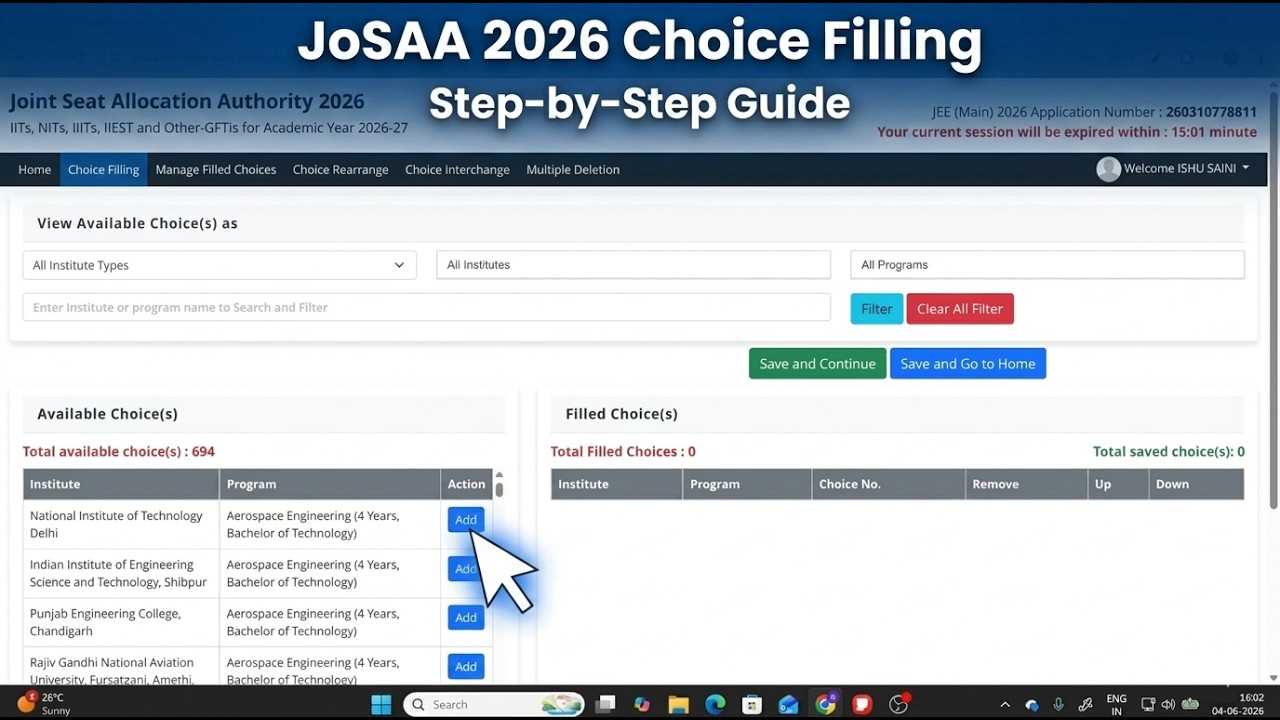
Task: Open the Windows Start menu
Action: tap(381, 704)
